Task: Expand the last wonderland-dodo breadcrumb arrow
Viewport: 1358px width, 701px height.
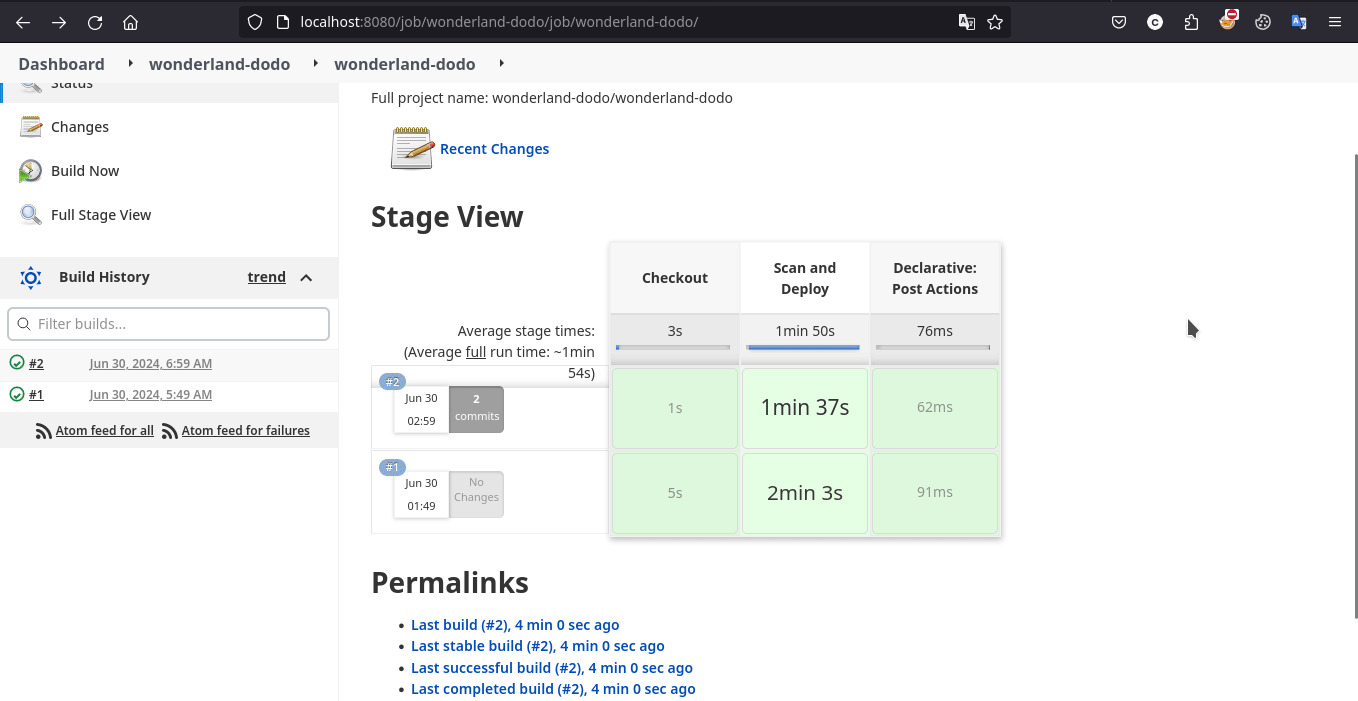Action: tap(501, 64)
